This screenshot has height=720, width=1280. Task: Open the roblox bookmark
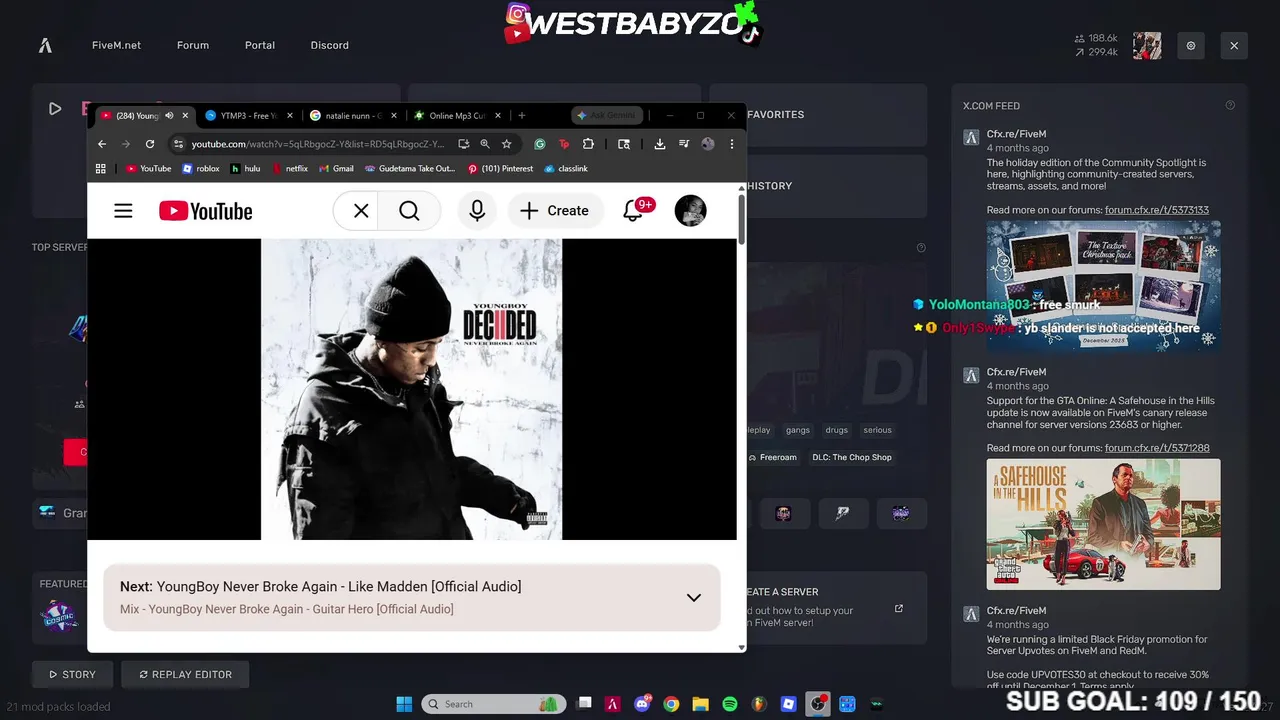[x=201, y=169]
